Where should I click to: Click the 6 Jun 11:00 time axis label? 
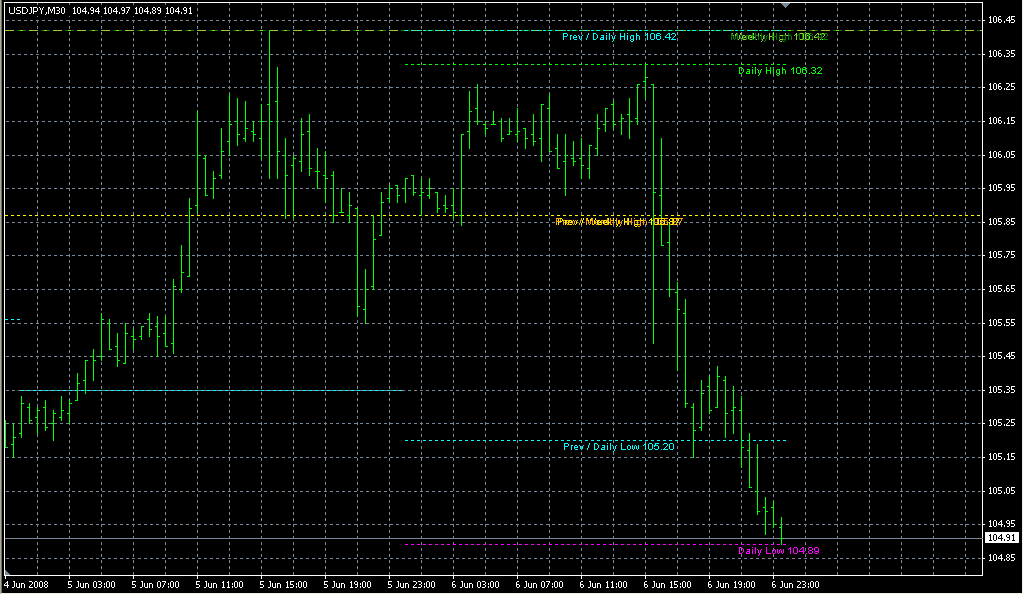[601, 583]
